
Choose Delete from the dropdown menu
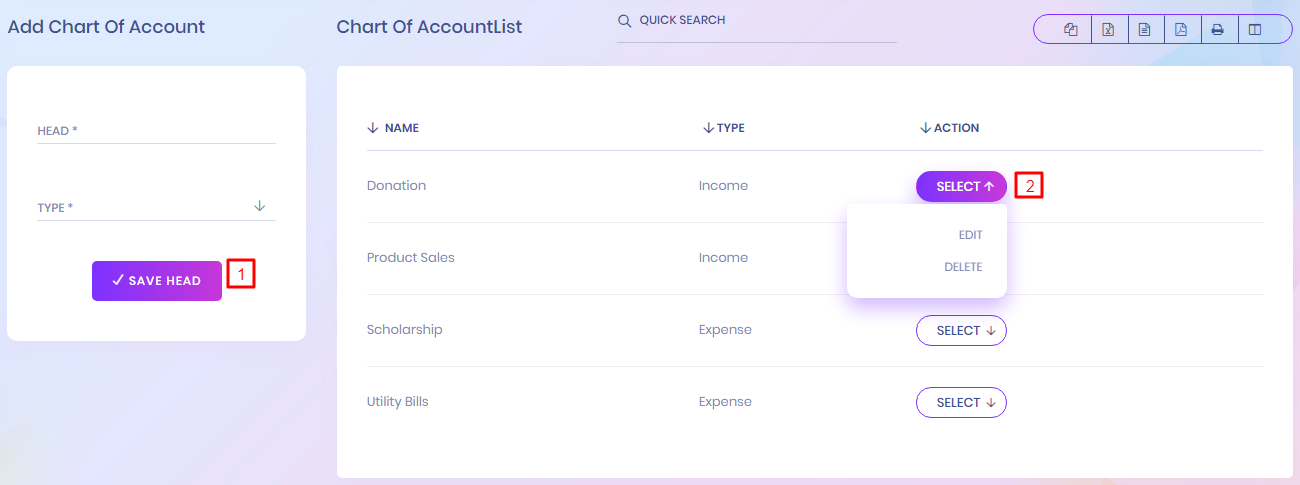(963, 267)
